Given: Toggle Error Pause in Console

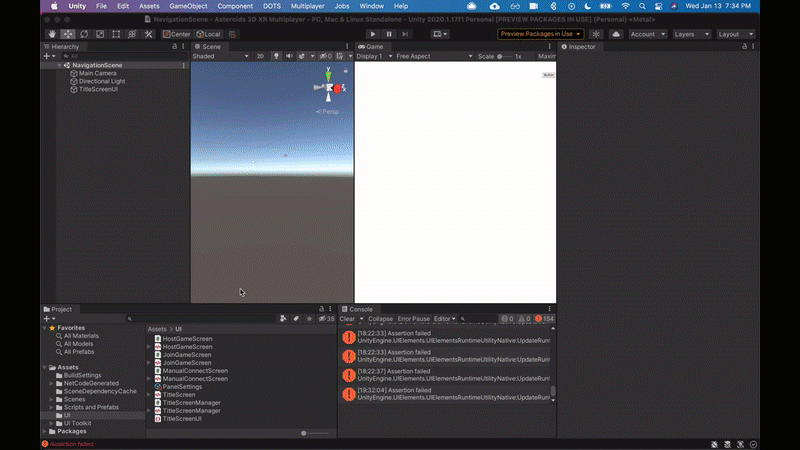Looking at the screenshot, I should [x=414, y=319].
